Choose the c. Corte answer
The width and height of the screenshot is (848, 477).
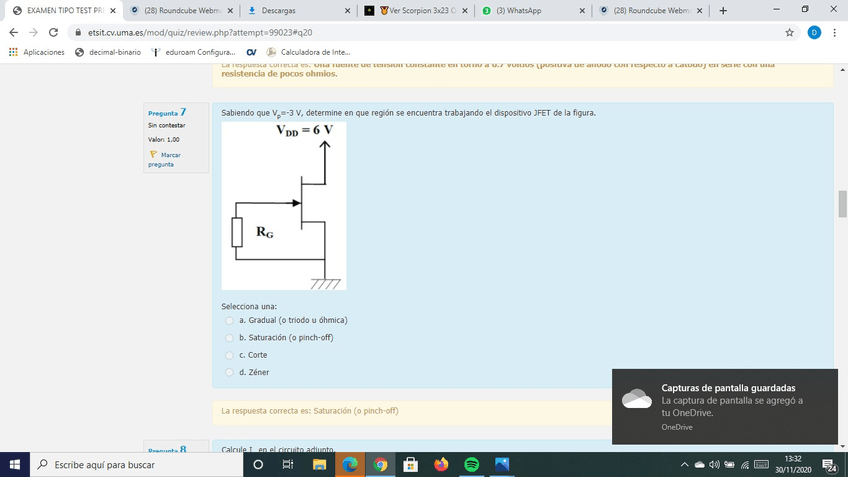click(229, 355)
